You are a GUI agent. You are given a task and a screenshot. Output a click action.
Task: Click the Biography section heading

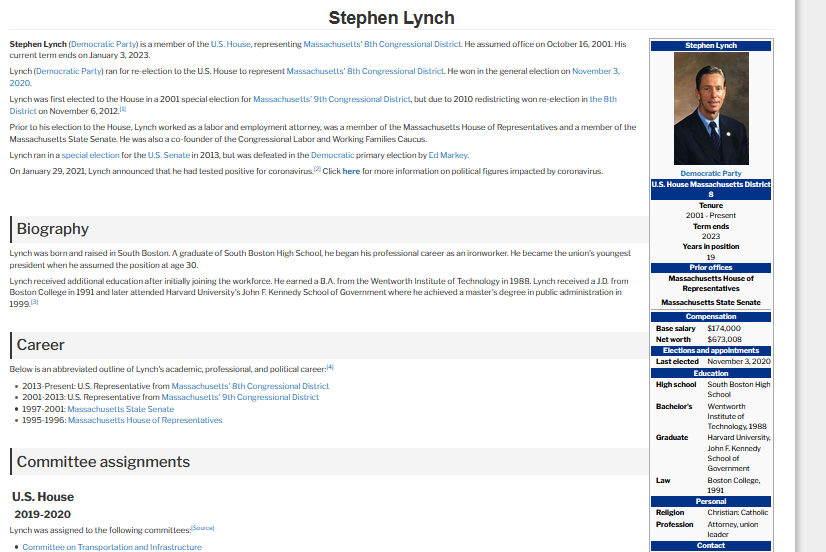pos(53,229)
